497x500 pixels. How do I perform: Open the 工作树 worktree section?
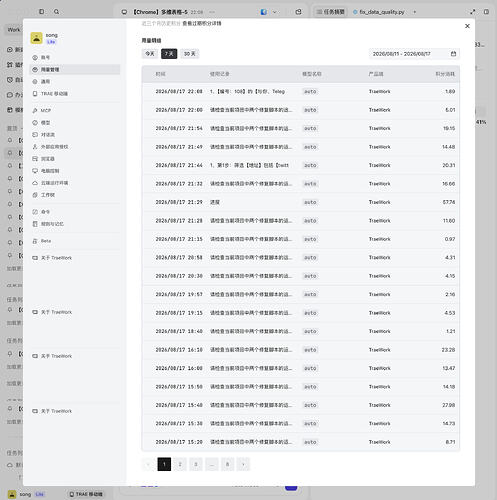pos(75,195)
